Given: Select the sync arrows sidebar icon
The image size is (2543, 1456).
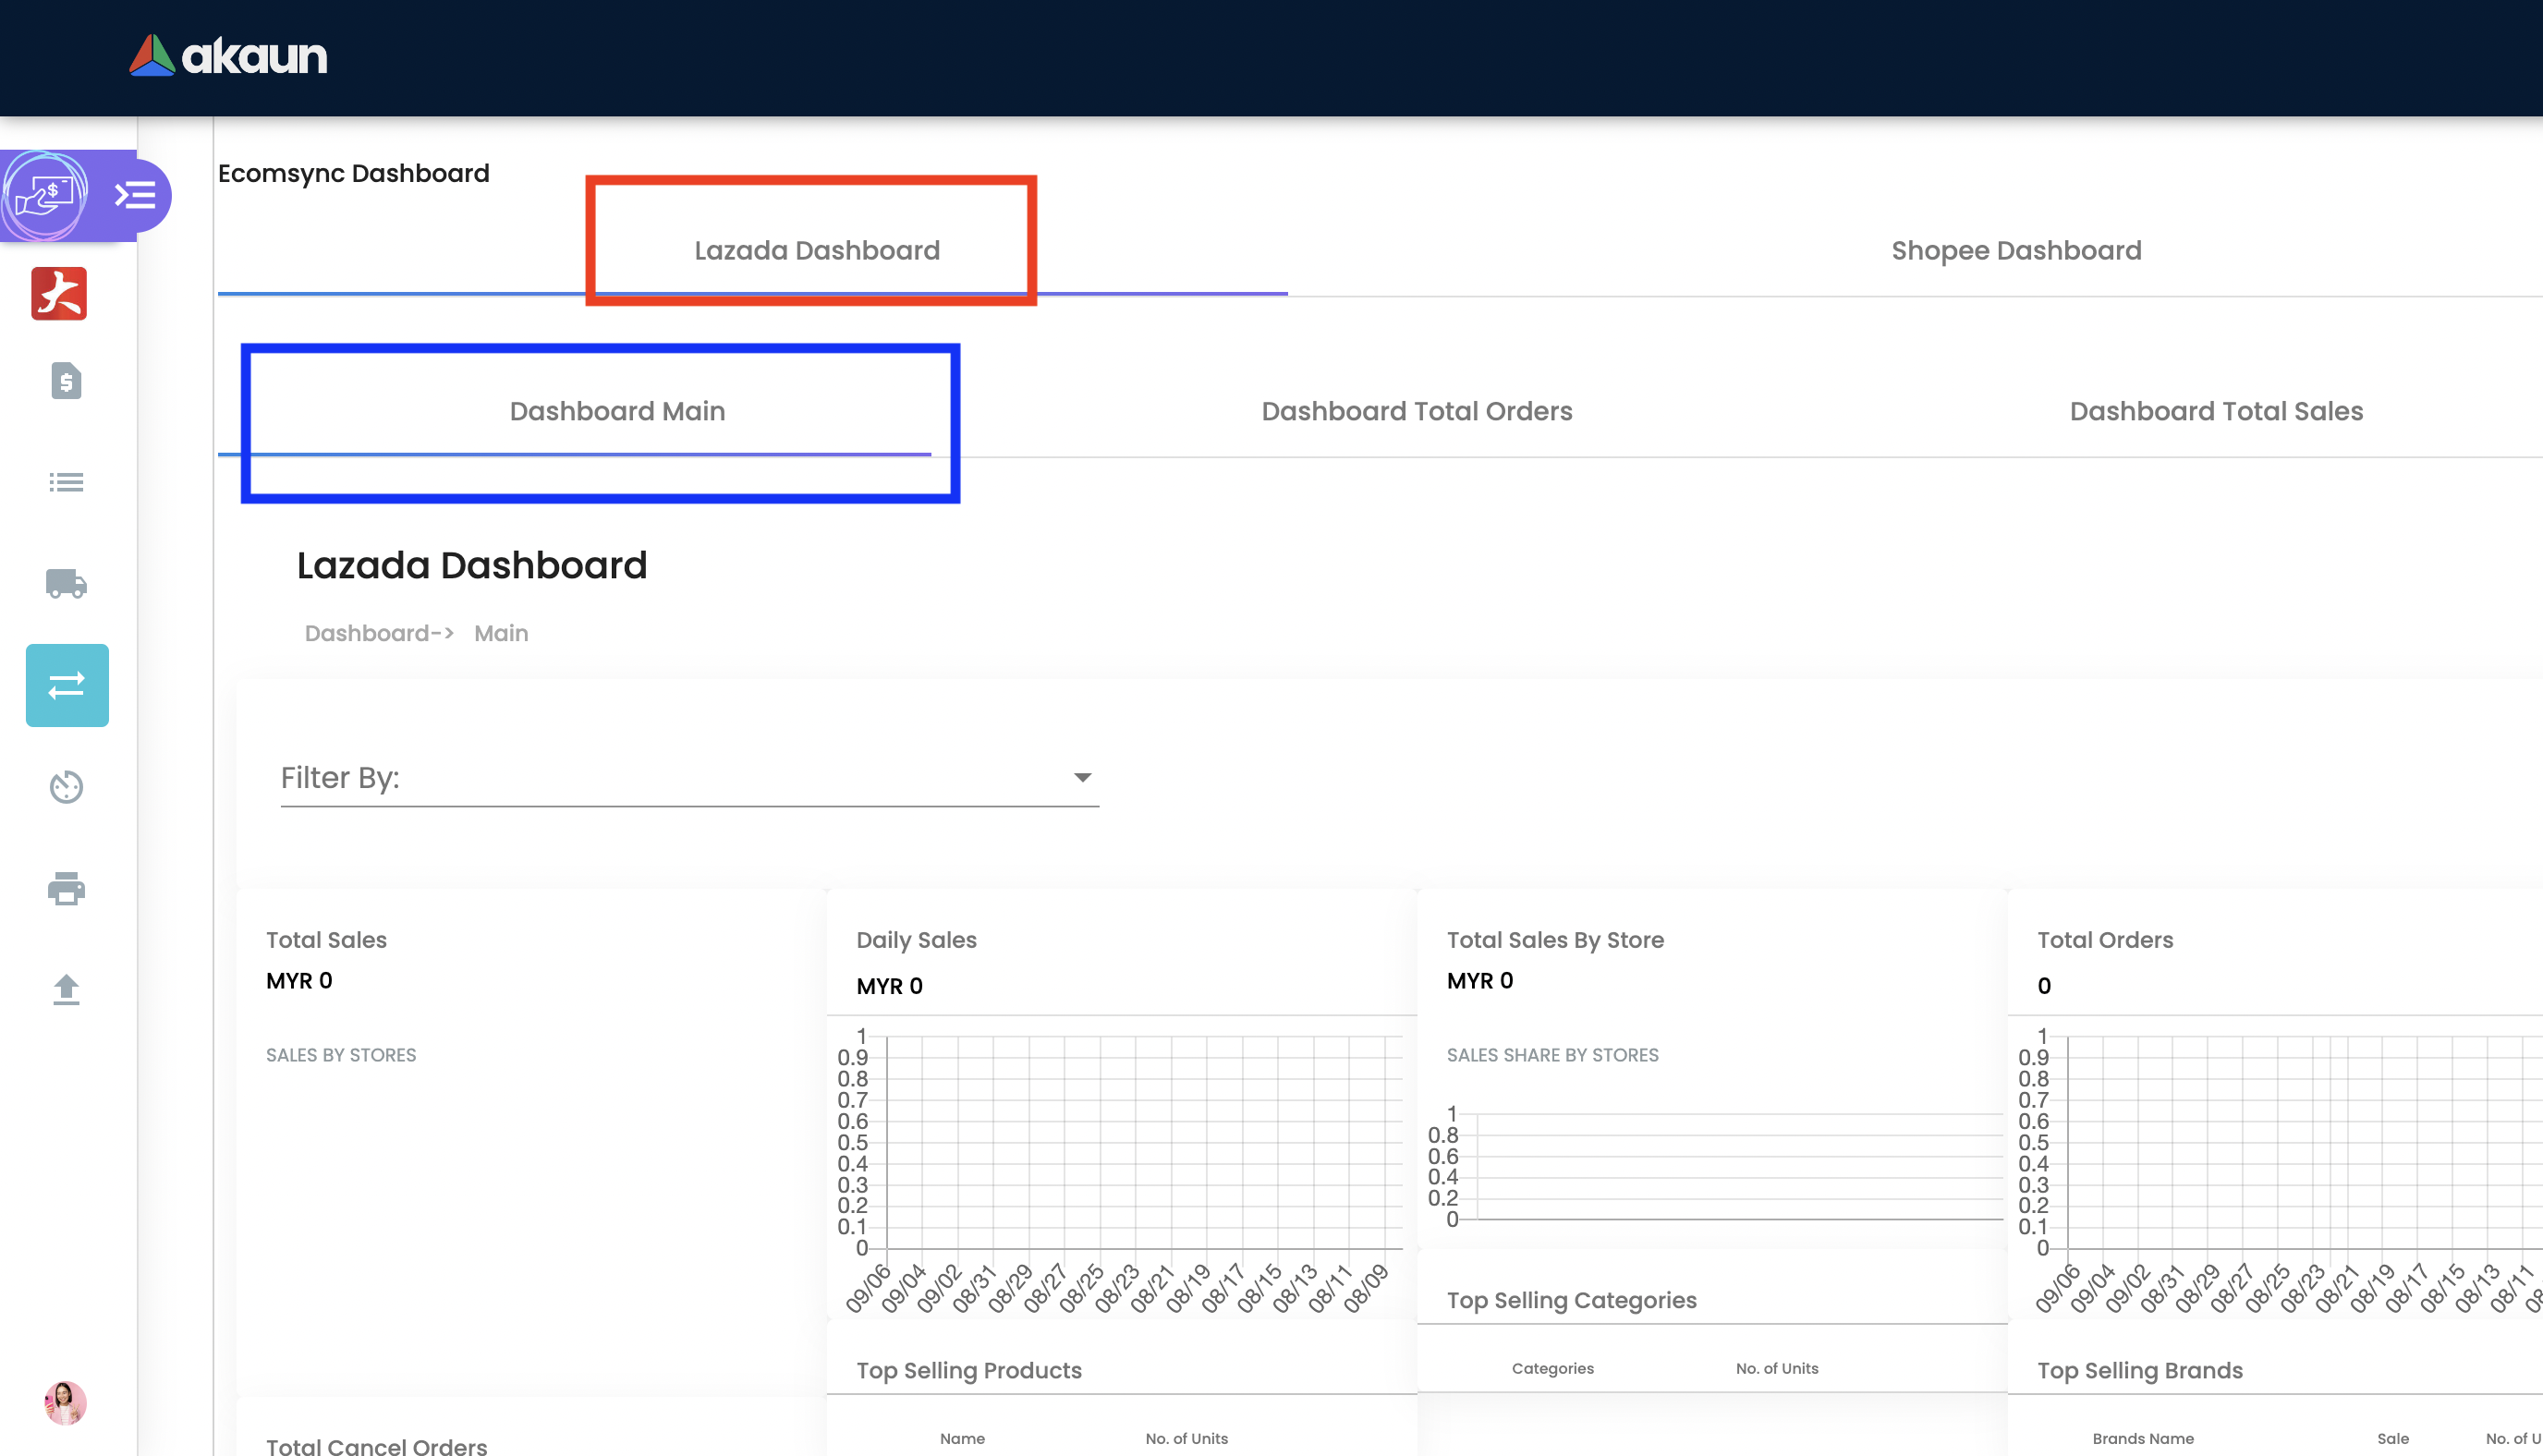Looking at the screenshot, I should click(x=67, y=685).
